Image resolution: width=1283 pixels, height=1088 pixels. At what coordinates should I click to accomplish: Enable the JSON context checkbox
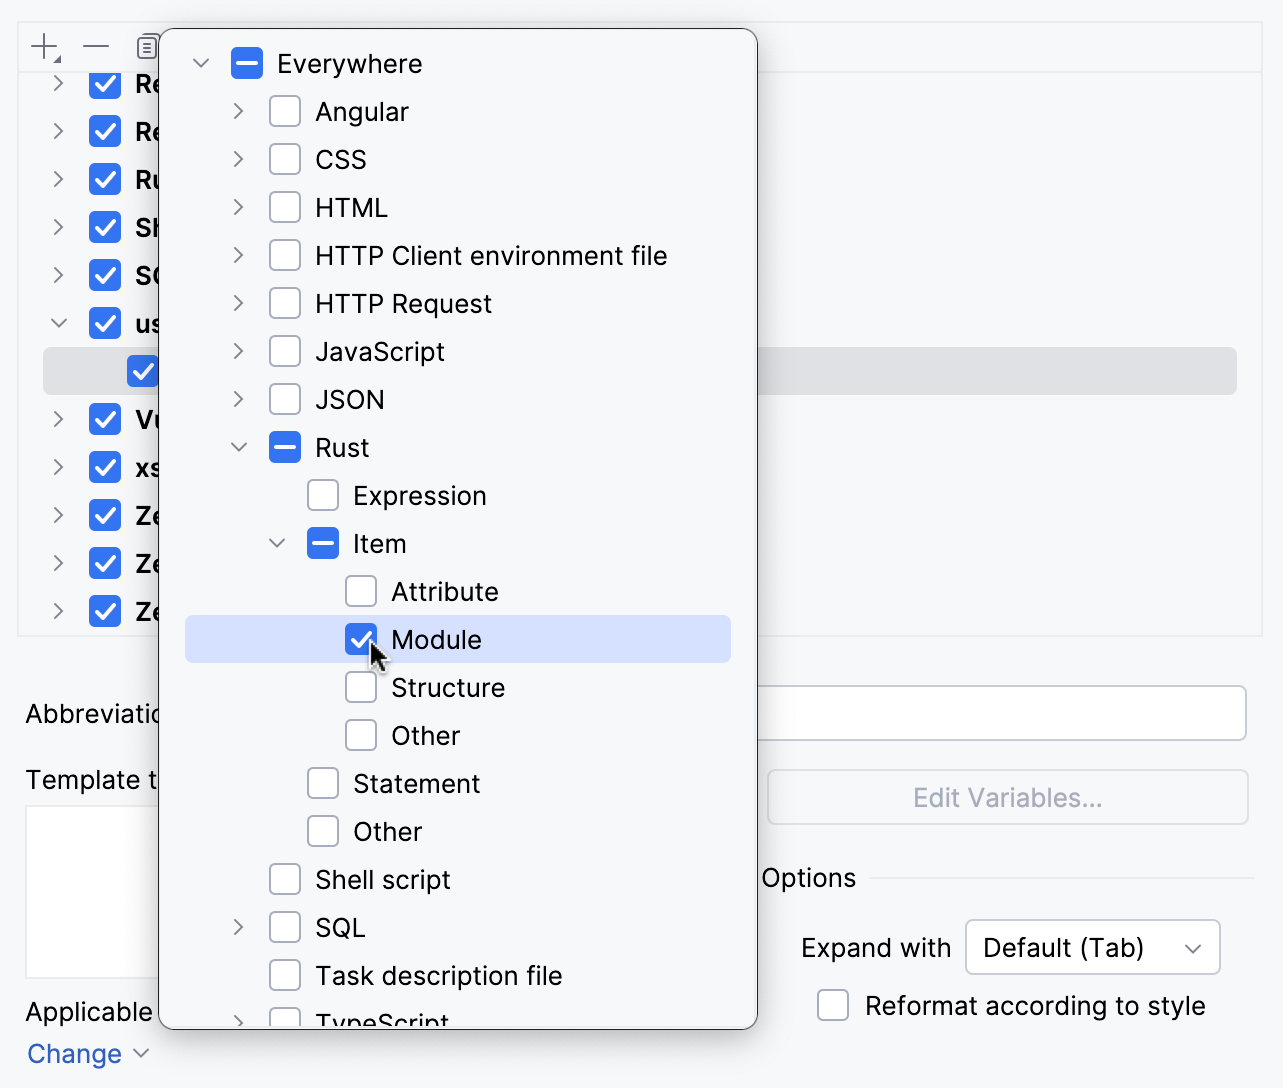tap(285, 399)
